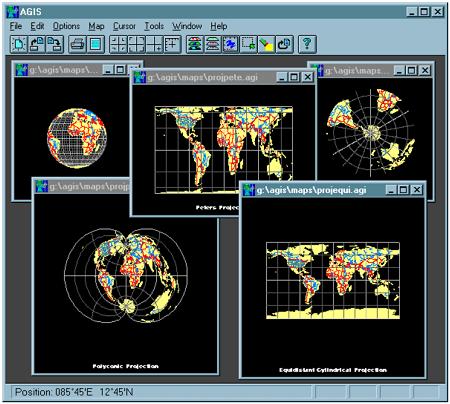Image resolution: width=450 pixels, height=404 pixels.
Task: Click the curved-arrow document refresh icon
Action: click(285, 44)
